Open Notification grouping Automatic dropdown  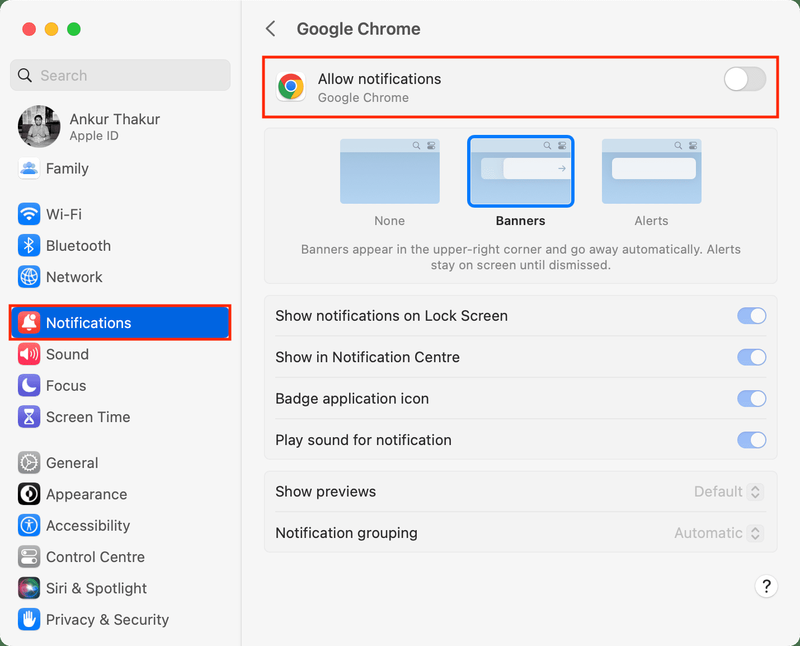[x=719, y=533]
